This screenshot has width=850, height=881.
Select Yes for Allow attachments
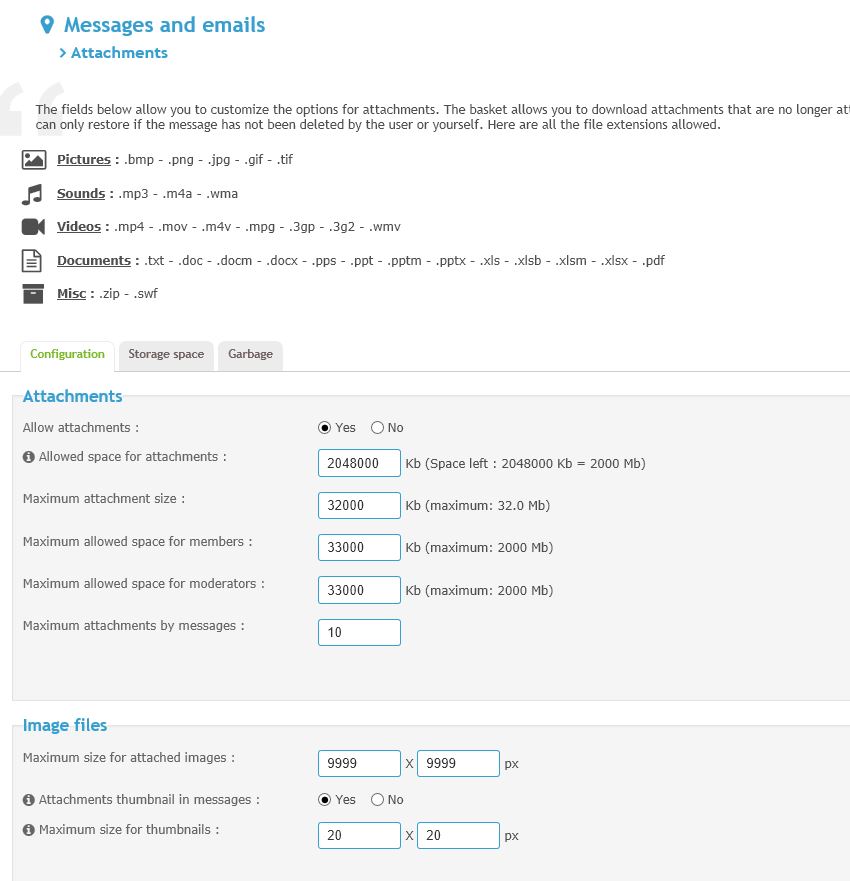pyautogui.click(x=324, y=428)
